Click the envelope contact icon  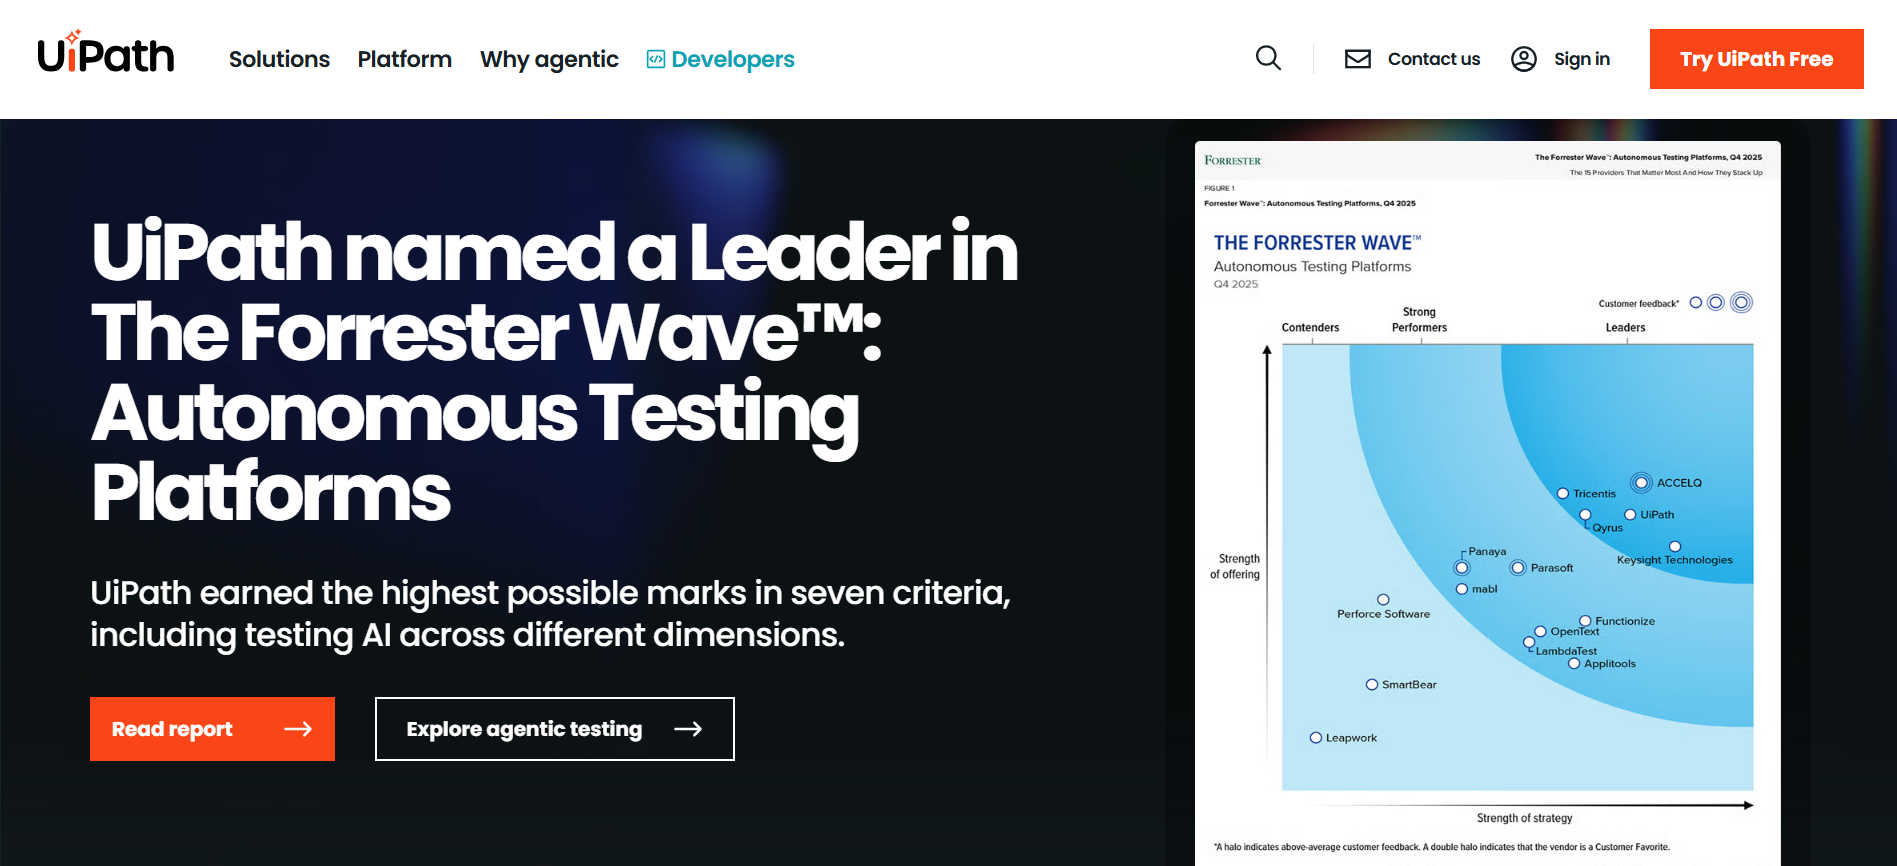(1358, 59)
